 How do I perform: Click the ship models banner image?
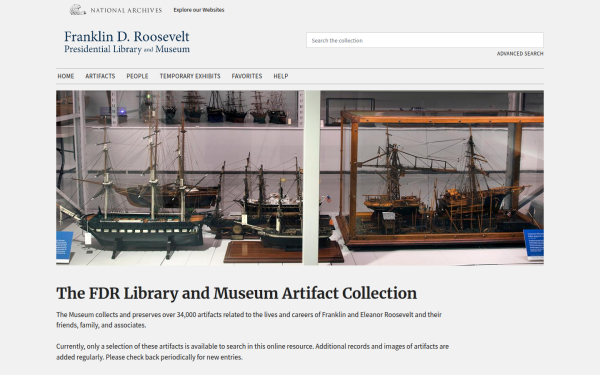pos(300,178)
